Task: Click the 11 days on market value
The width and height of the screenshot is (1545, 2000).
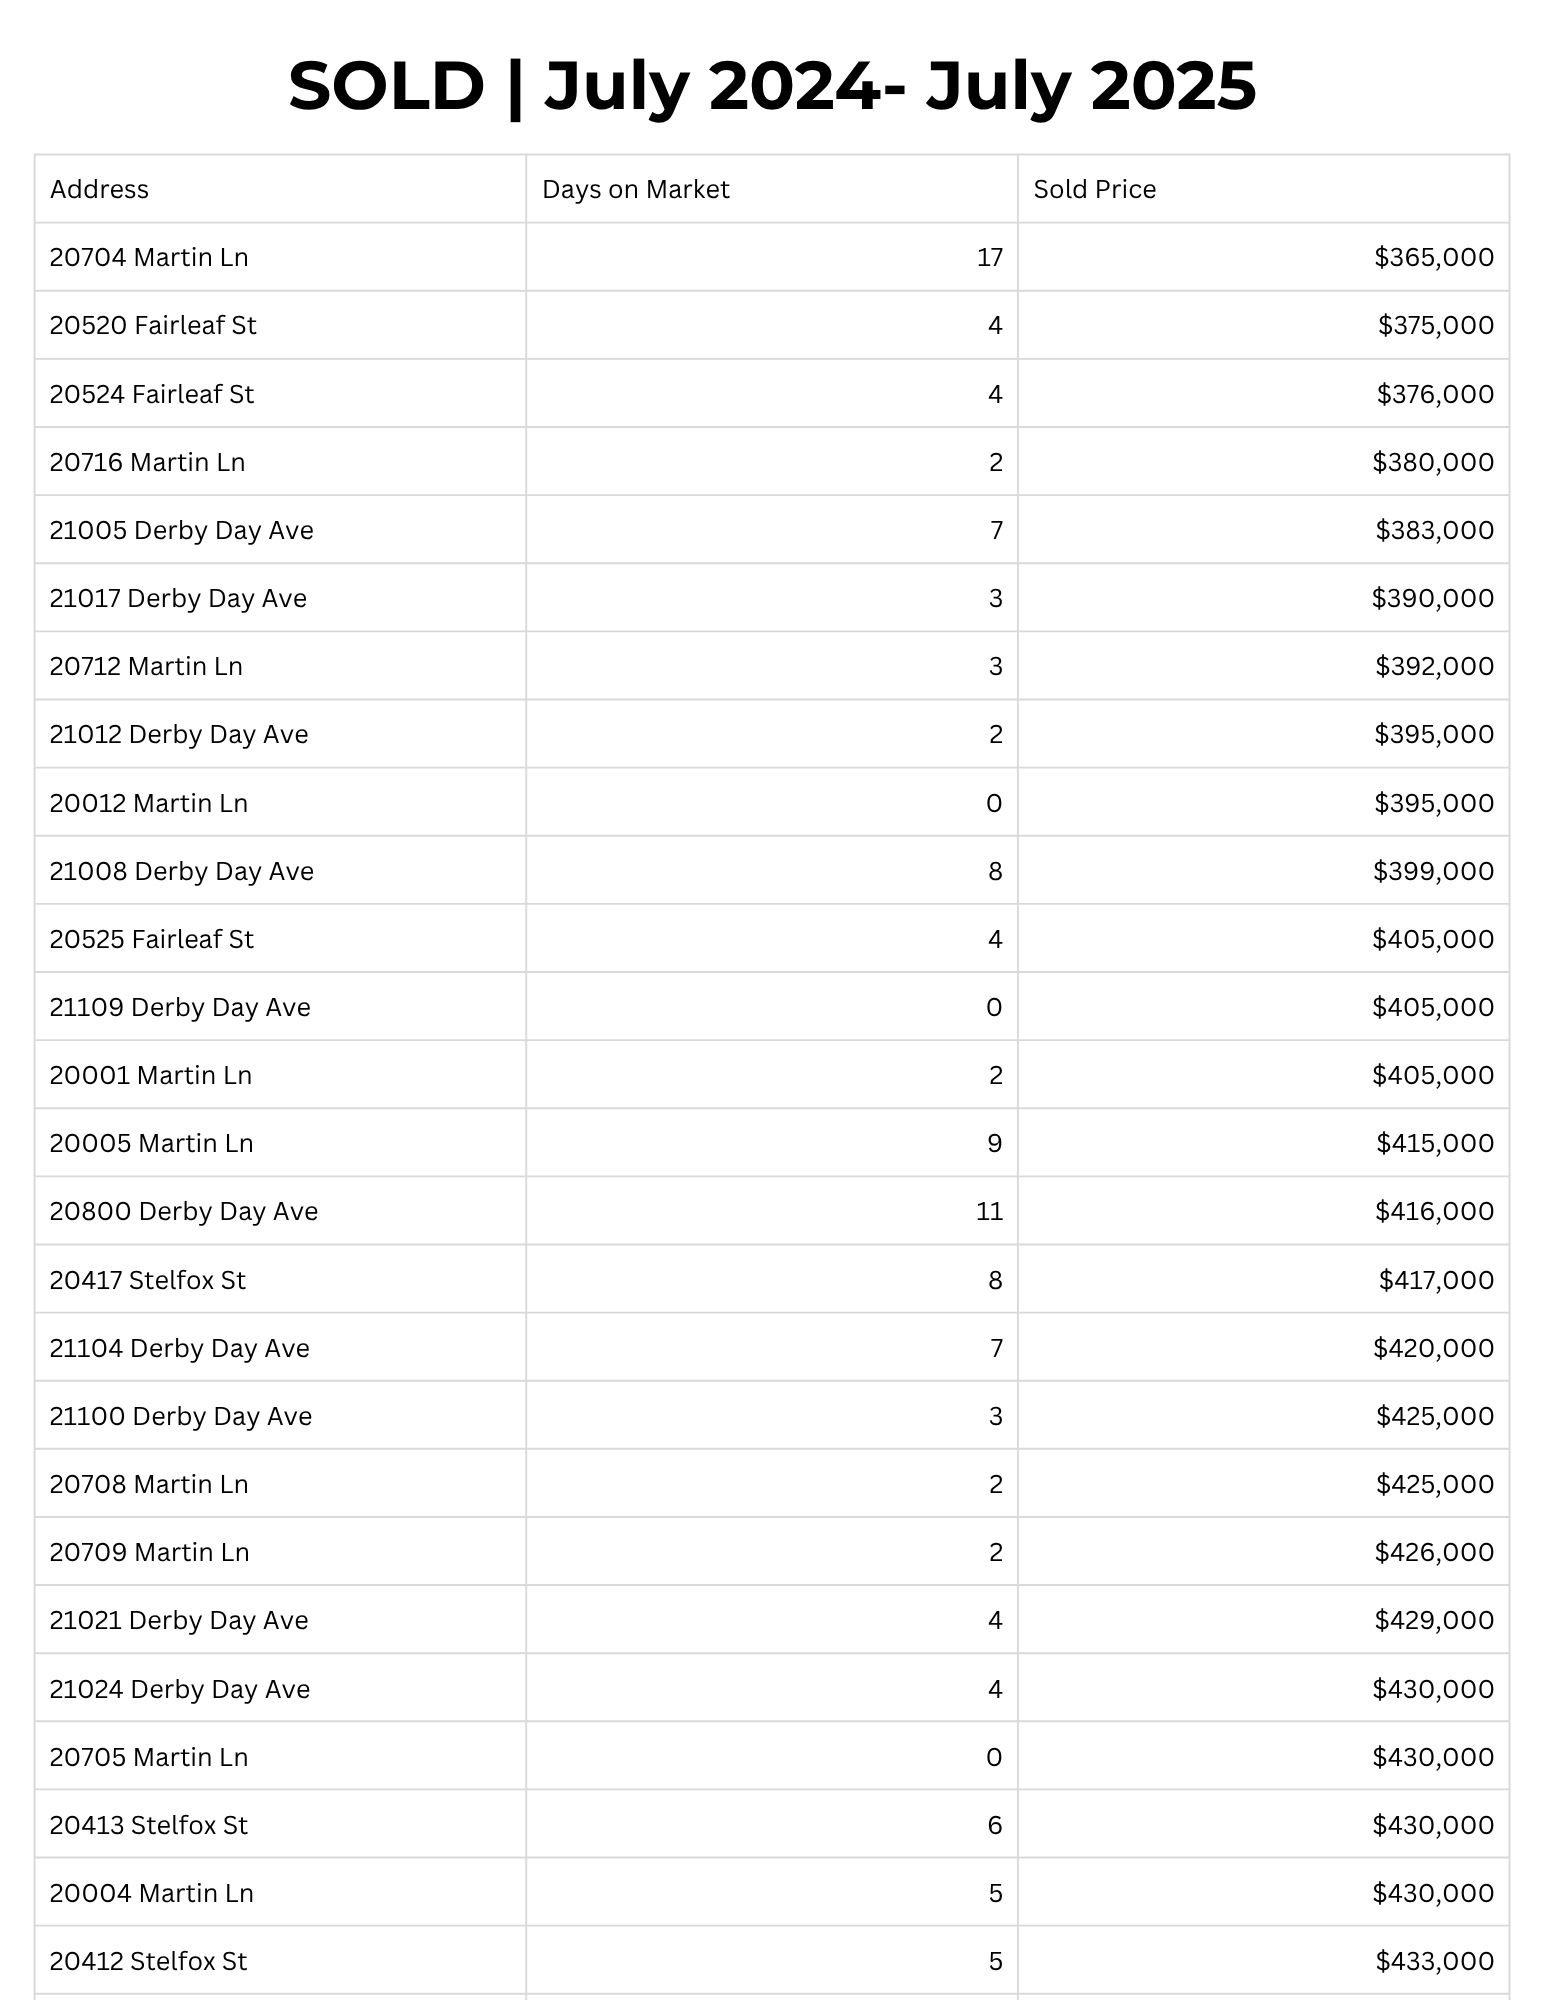Action: (989, 1211)
